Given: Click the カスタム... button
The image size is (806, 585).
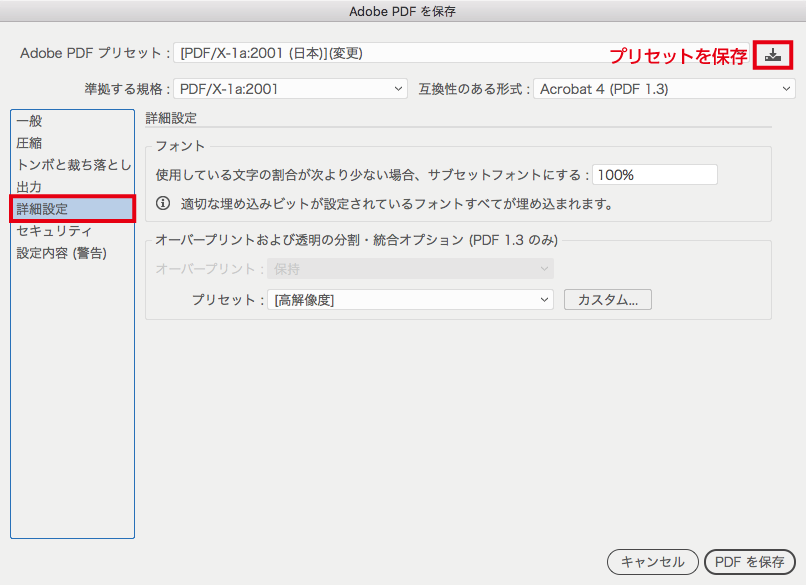Looking at the screenshot, I should click(x=608, y=300).
